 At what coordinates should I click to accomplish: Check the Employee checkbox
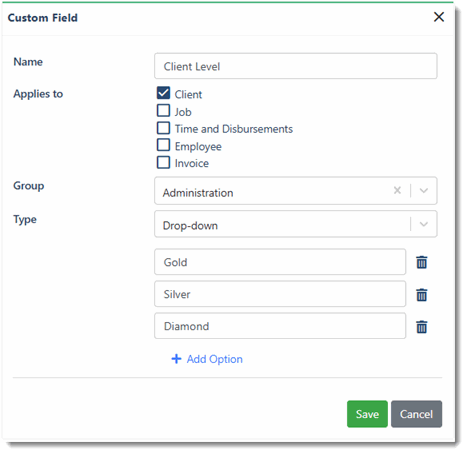pyautogui.click(x=163, y=145)
